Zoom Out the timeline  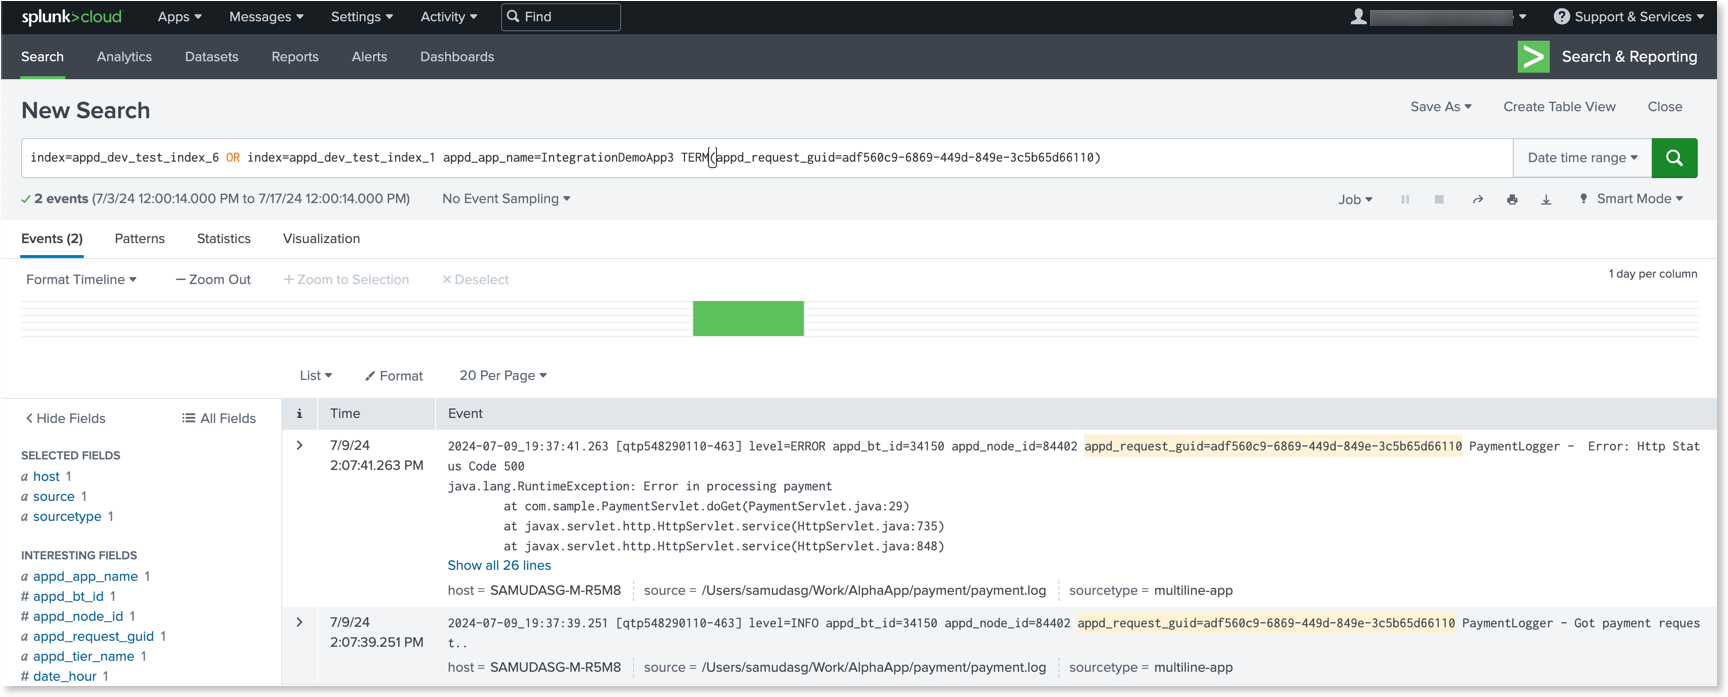[x=213, y=280]
